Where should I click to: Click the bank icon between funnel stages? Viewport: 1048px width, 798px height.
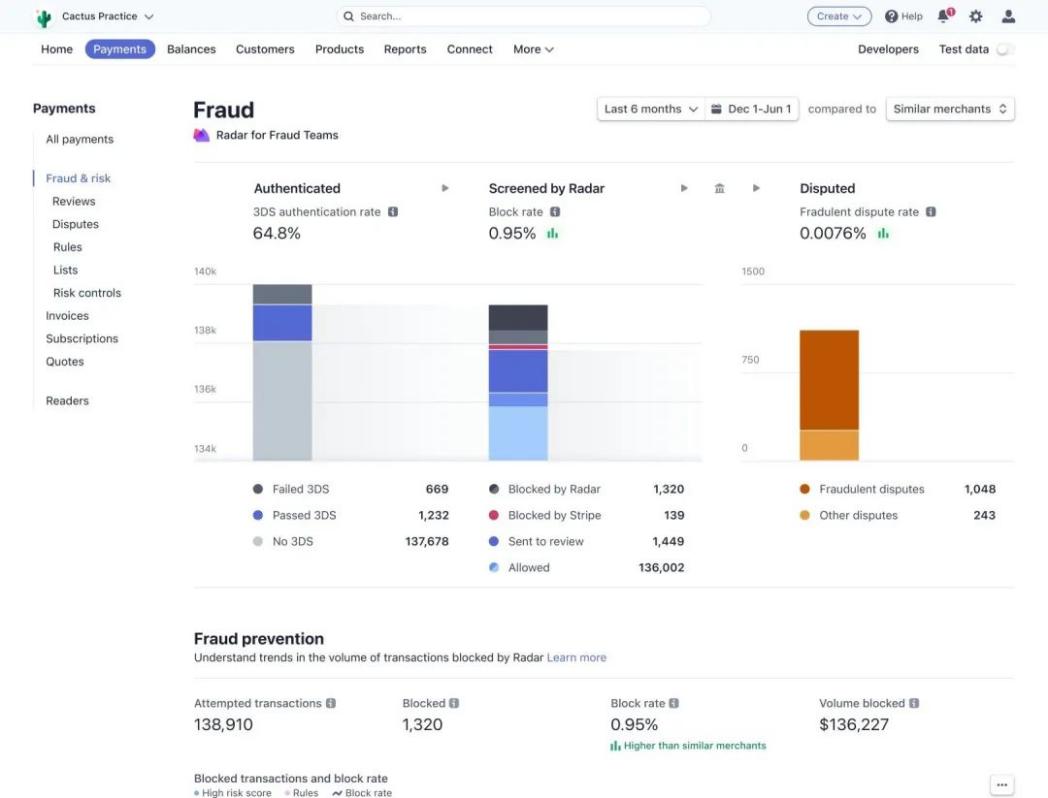tap(719, 187)
